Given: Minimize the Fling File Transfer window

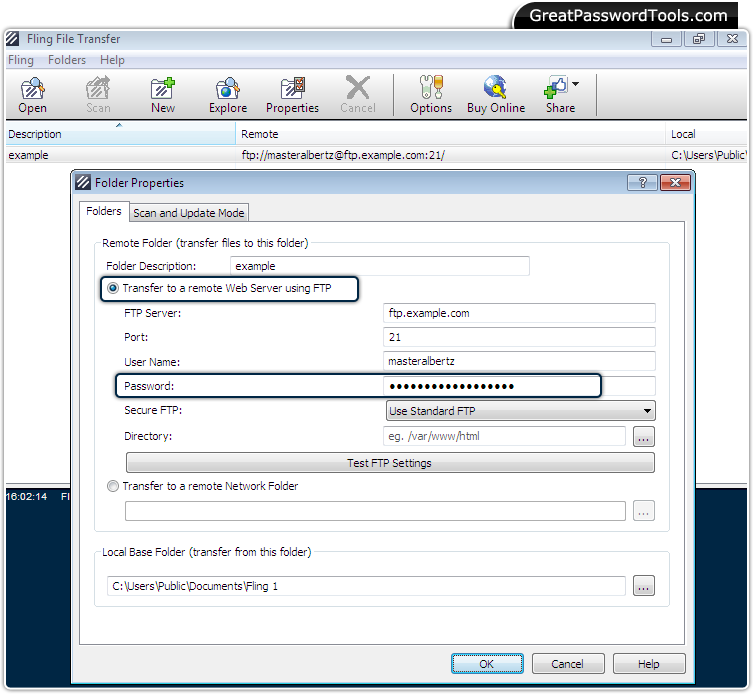Looking at the screenshot, I should tap(666, 39).
